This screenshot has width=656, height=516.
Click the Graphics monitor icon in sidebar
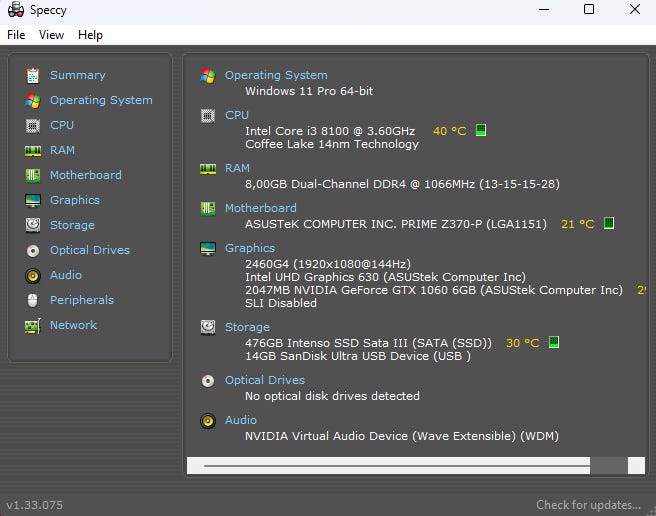coord(33,200)
